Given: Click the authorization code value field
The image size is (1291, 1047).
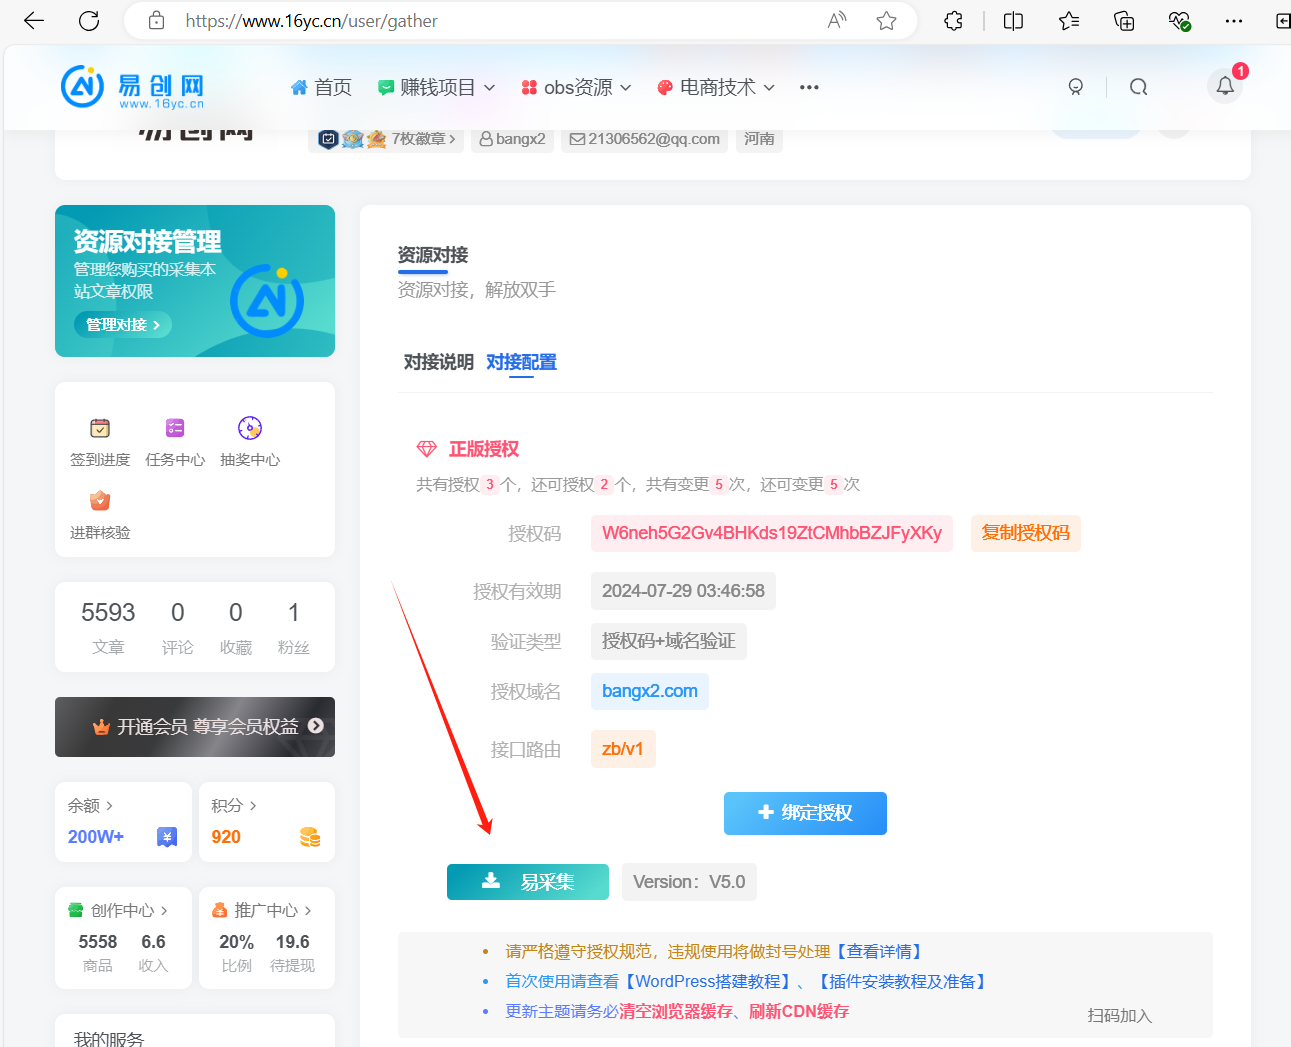Looking at the screenshot, I should point(771,533).
